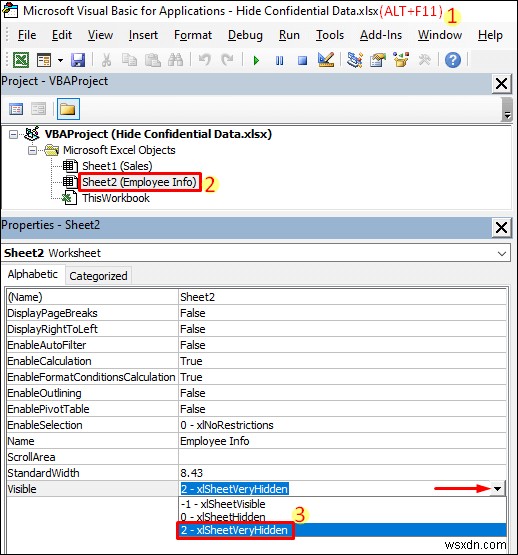Screen dimensions: 518x555
Task: Switch to the Alphabetic tab
Action: tap(33, 274)
